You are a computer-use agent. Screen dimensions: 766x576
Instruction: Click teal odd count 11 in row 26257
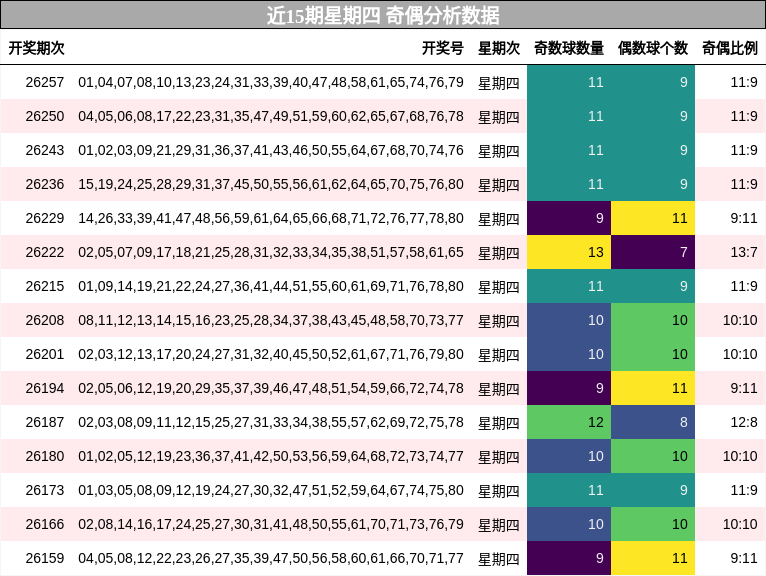click(x=569, y=82)
